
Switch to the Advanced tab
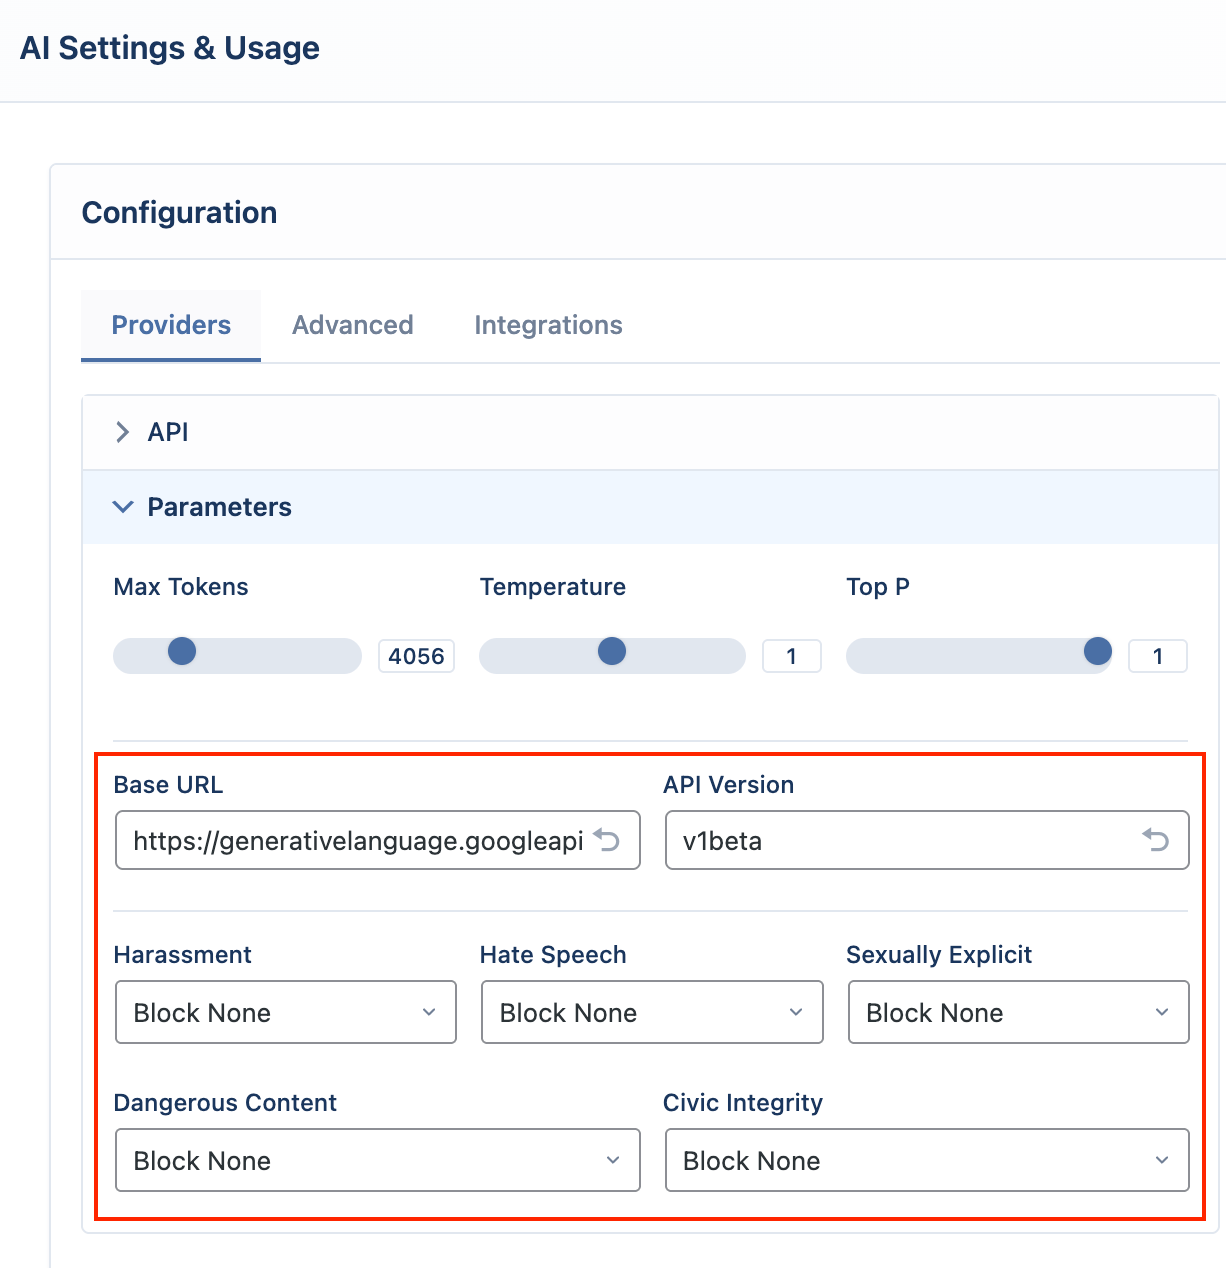(353, 325)
